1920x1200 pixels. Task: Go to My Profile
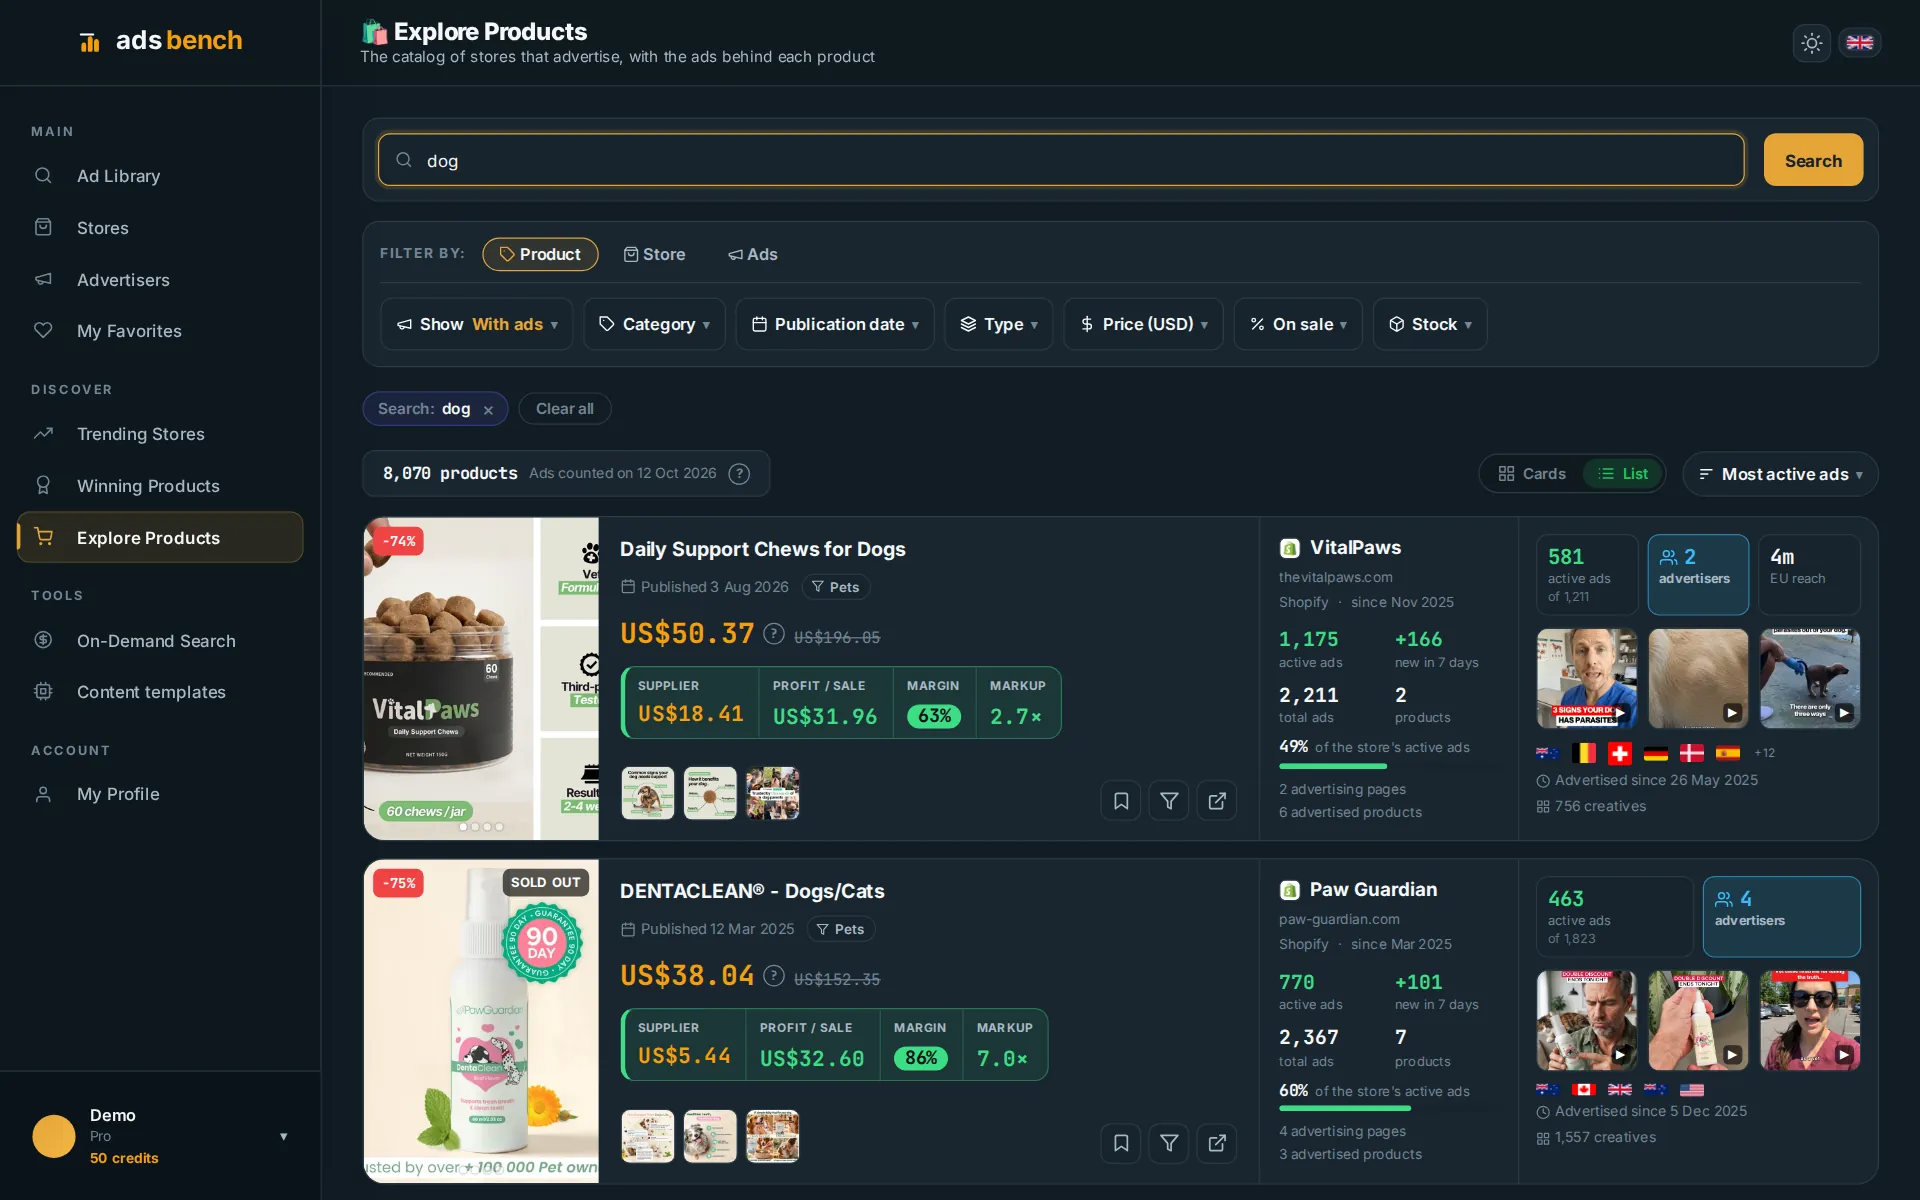(160, 794)
